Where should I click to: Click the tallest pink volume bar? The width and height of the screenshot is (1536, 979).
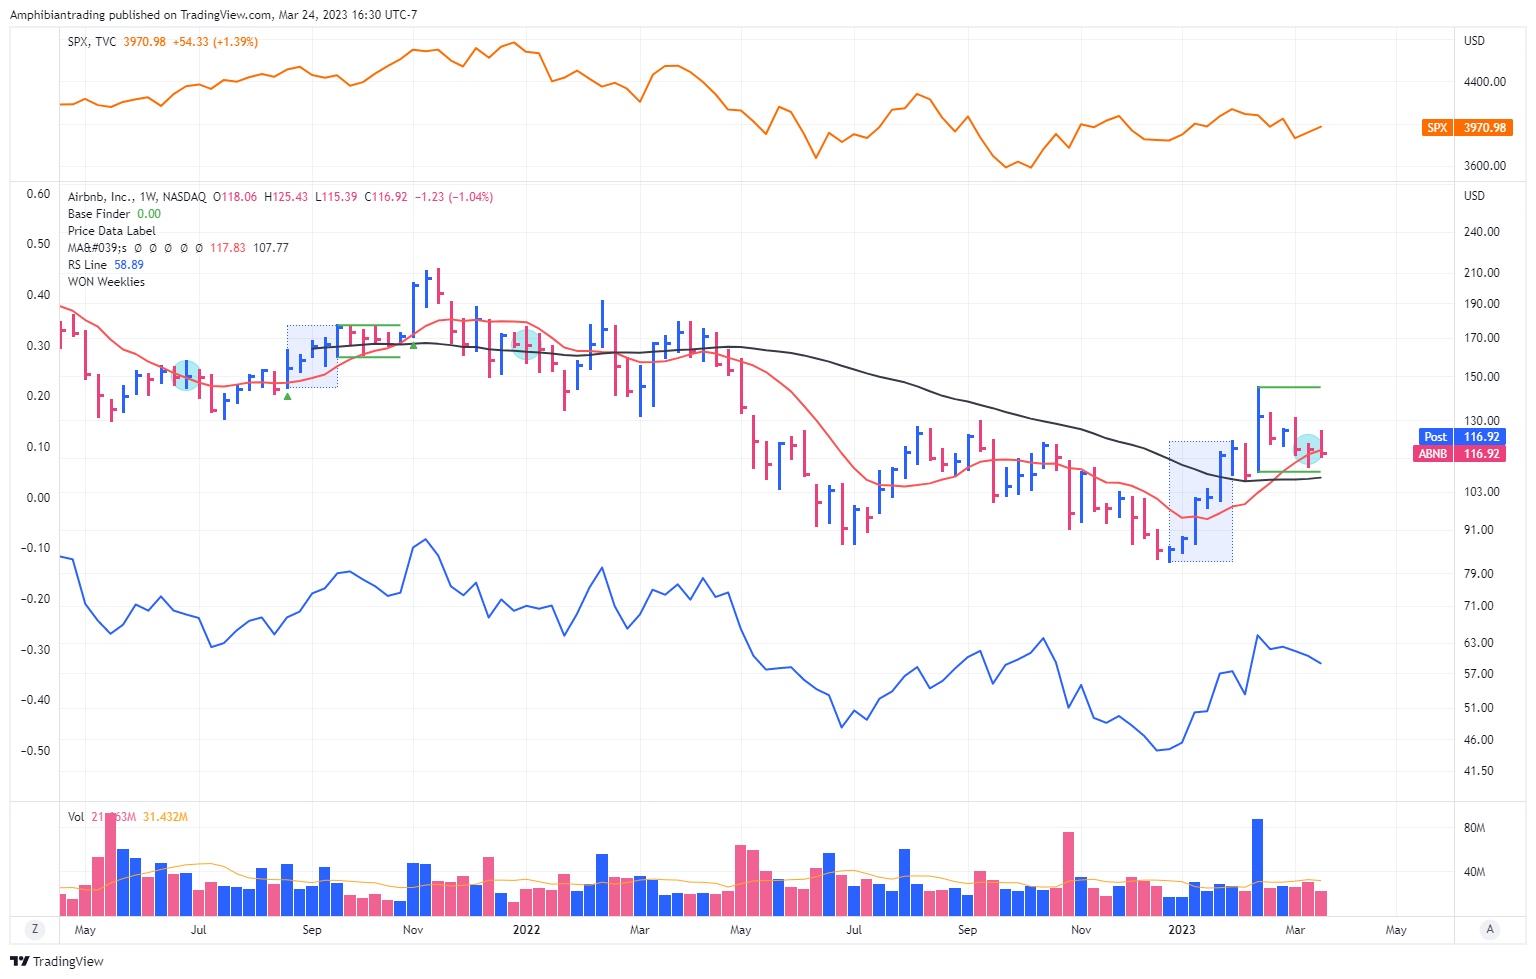[110, 865]
